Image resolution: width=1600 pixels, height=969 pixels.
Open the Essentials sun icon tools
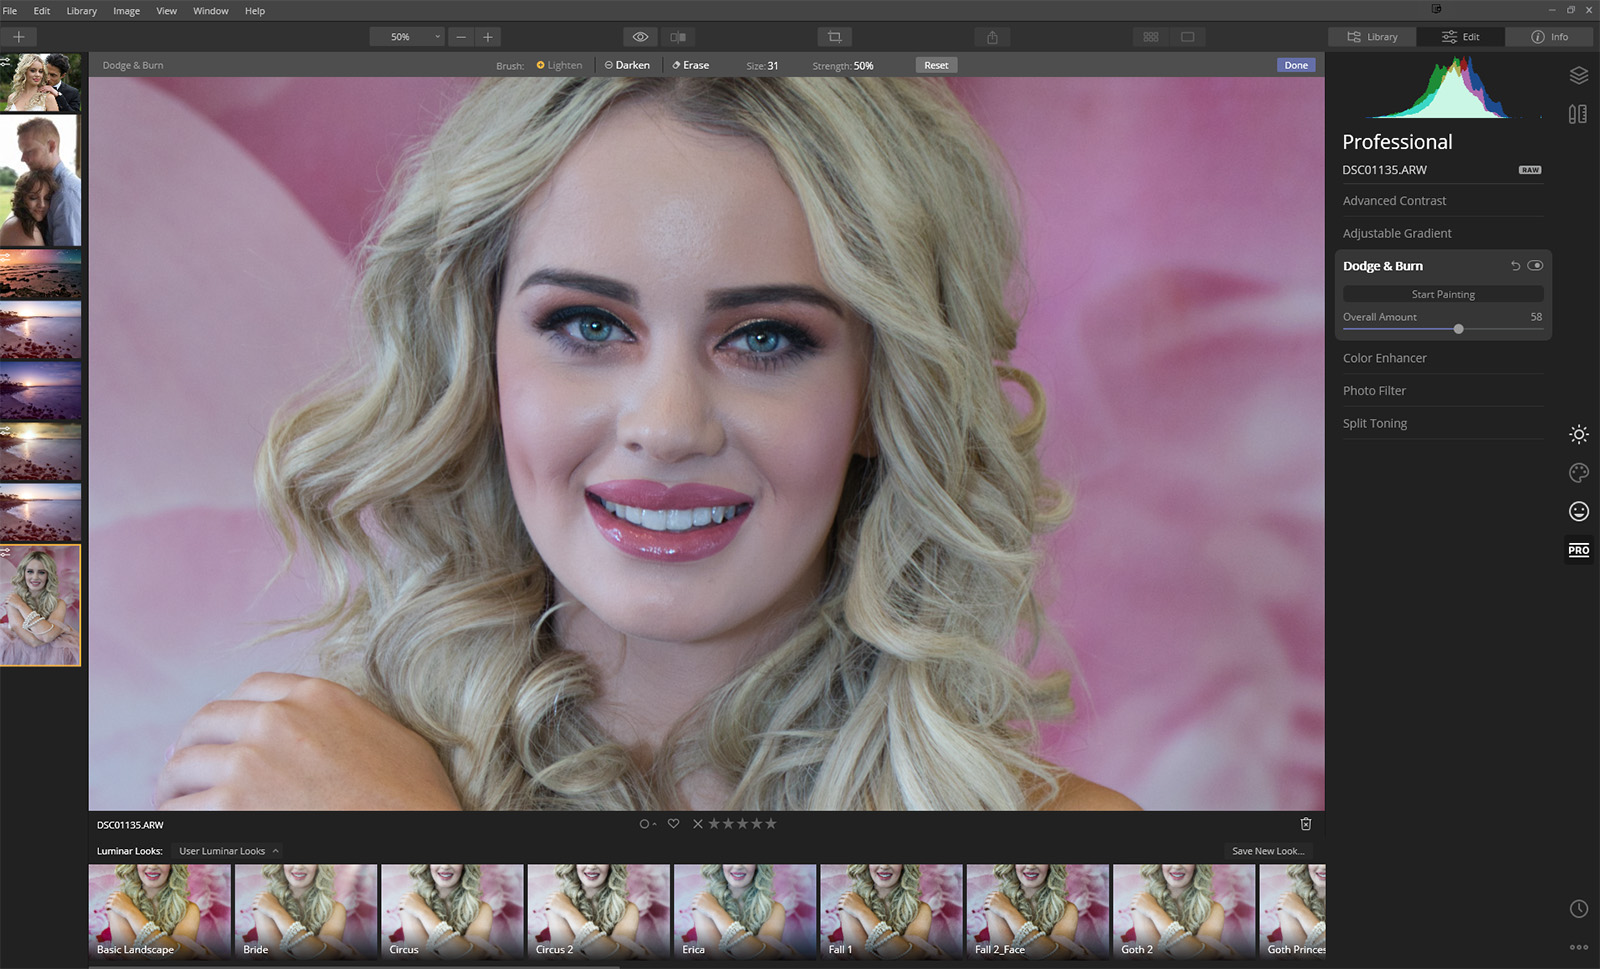tap(1578, 434)
